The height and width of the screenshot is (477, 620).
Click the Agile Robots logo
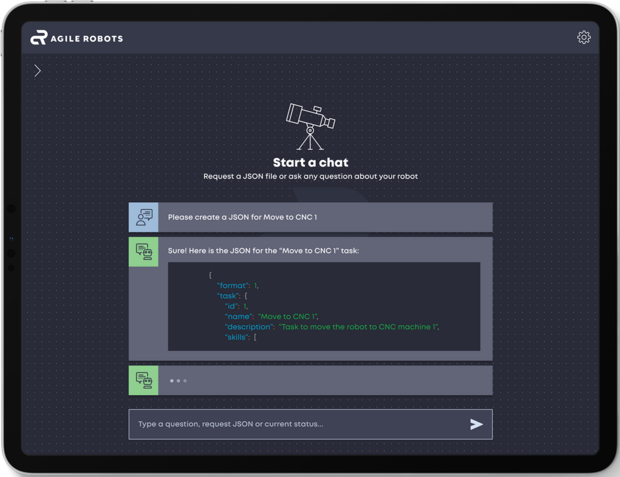point(77,38)
